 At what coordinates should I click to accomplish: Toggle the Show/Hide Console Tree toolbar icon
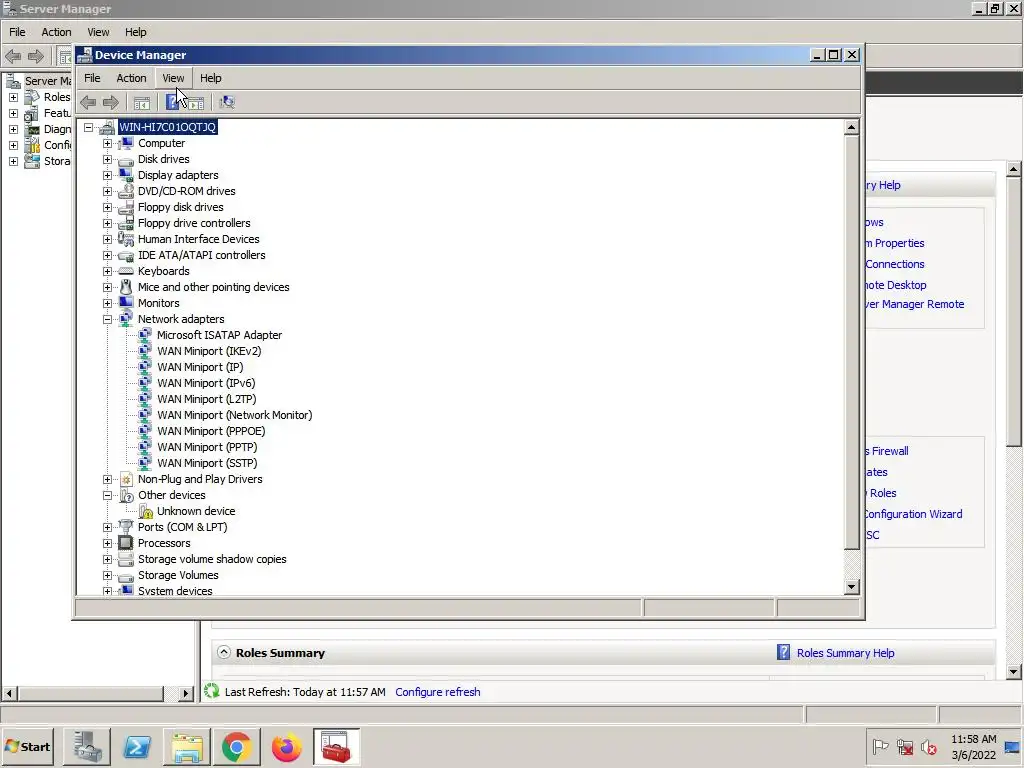coord(142,103)
